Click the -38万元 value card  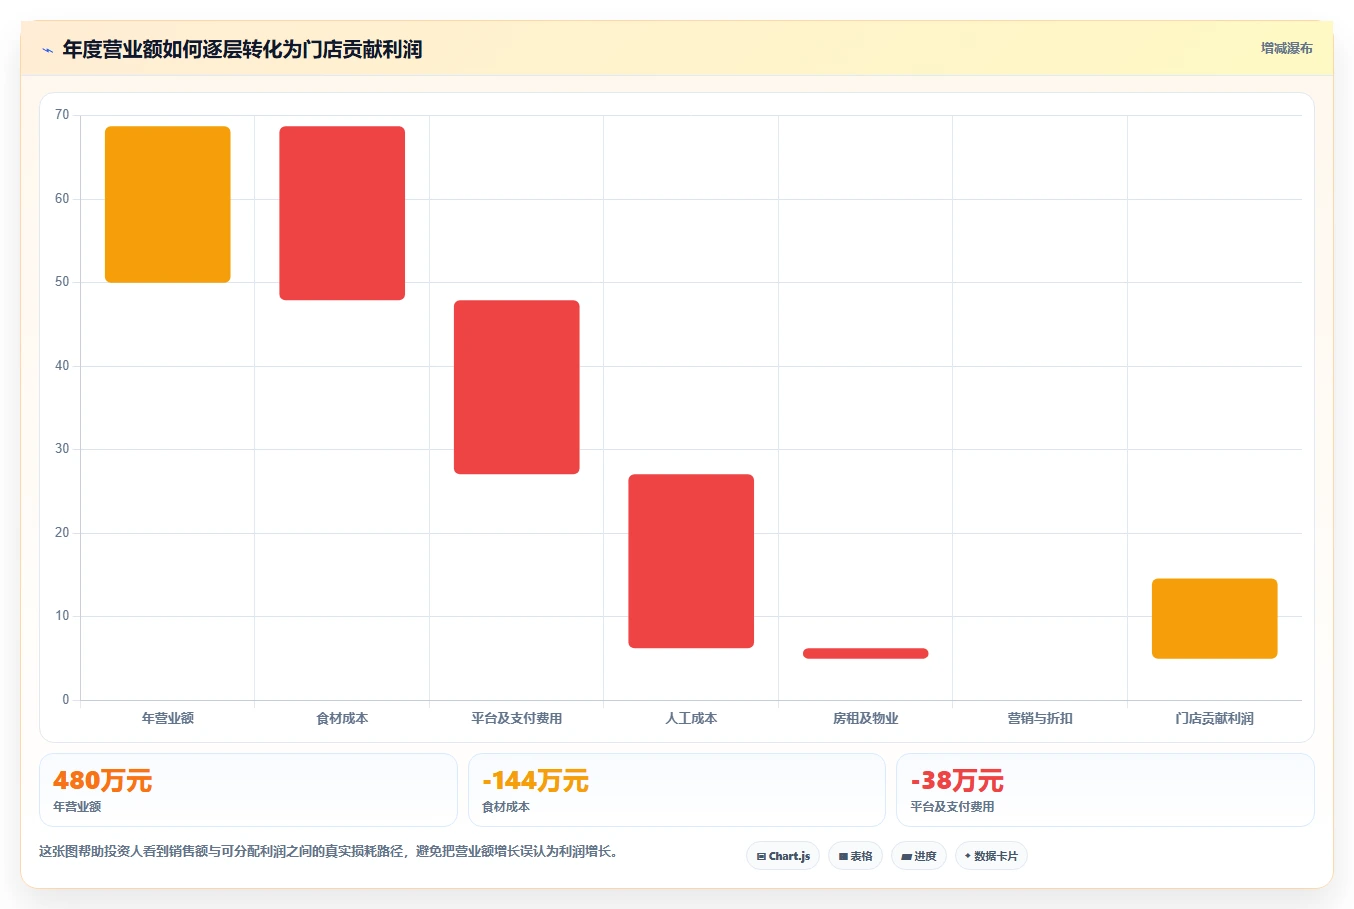1105,790
